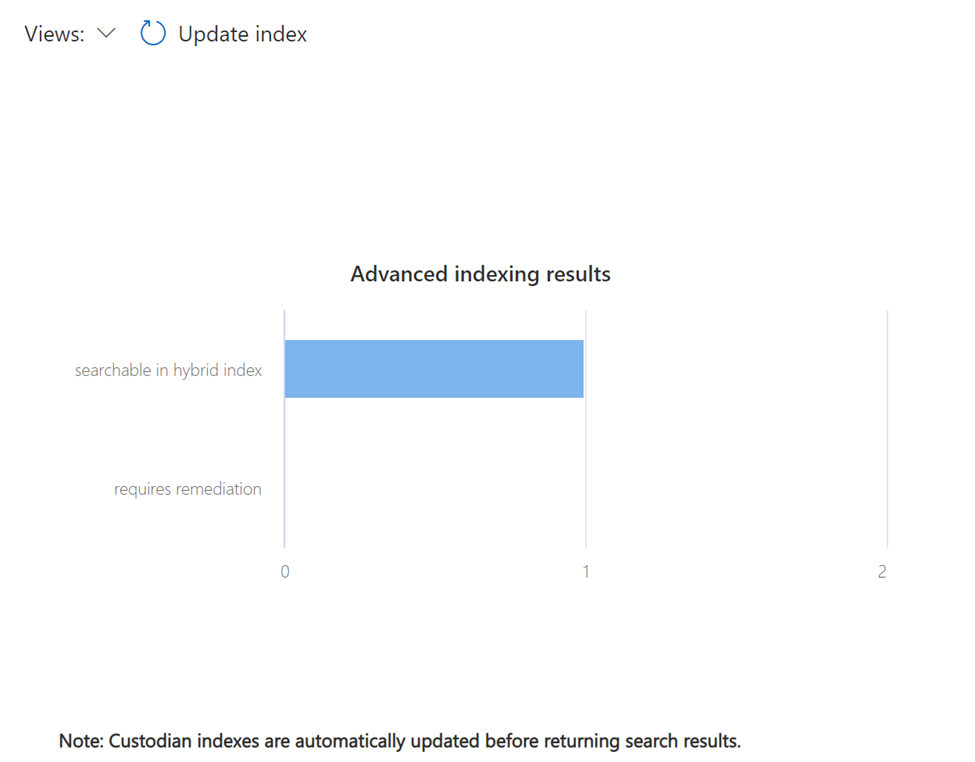The image size is (975, 762).
Task: Click the empty requires remediation bar row
Action: coord(586,488)
